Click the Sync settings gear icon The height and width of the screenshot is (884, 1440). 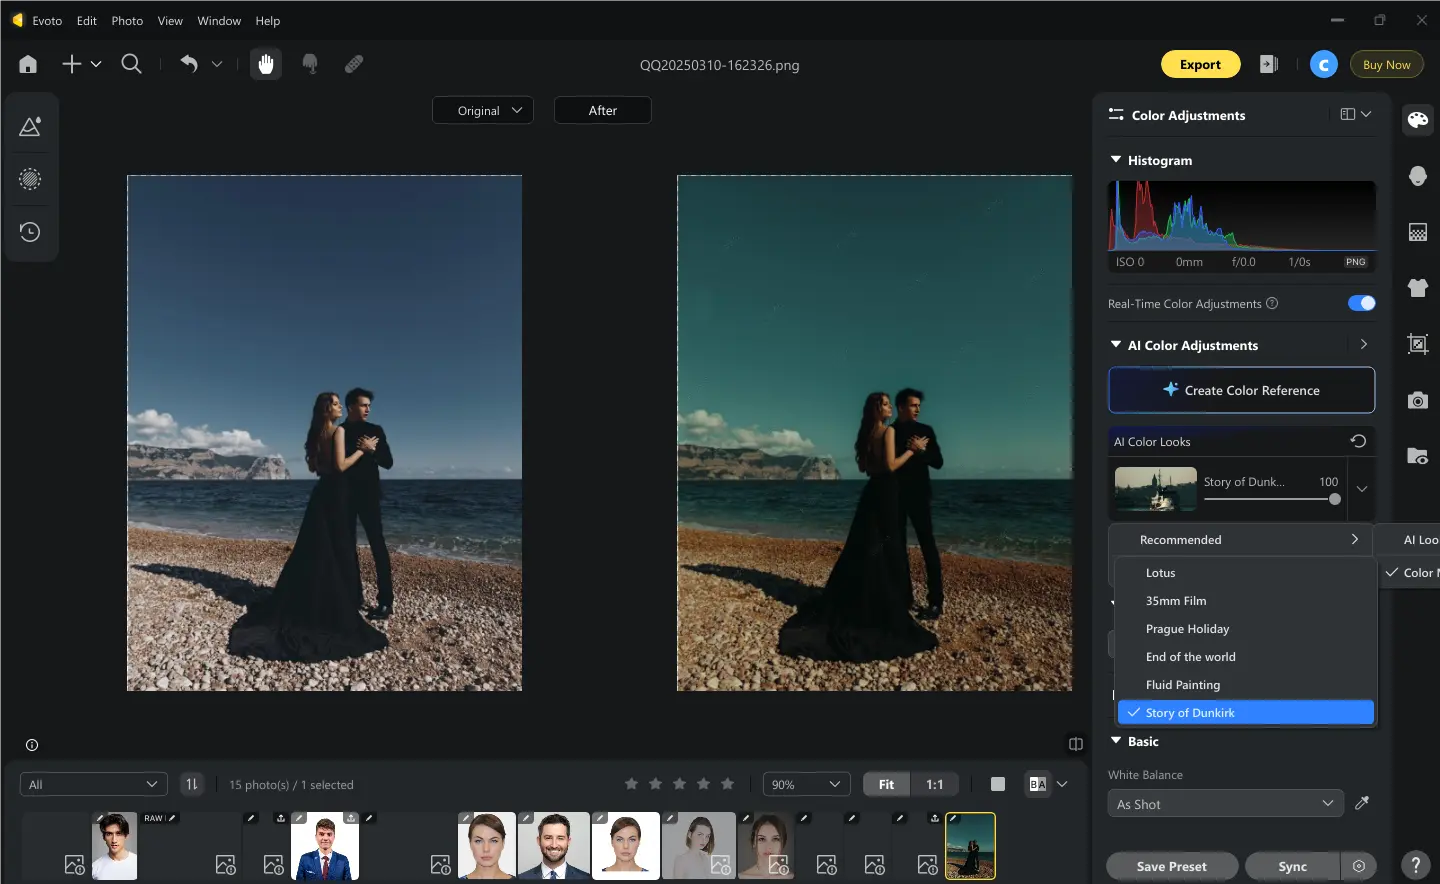(1359, 866)
